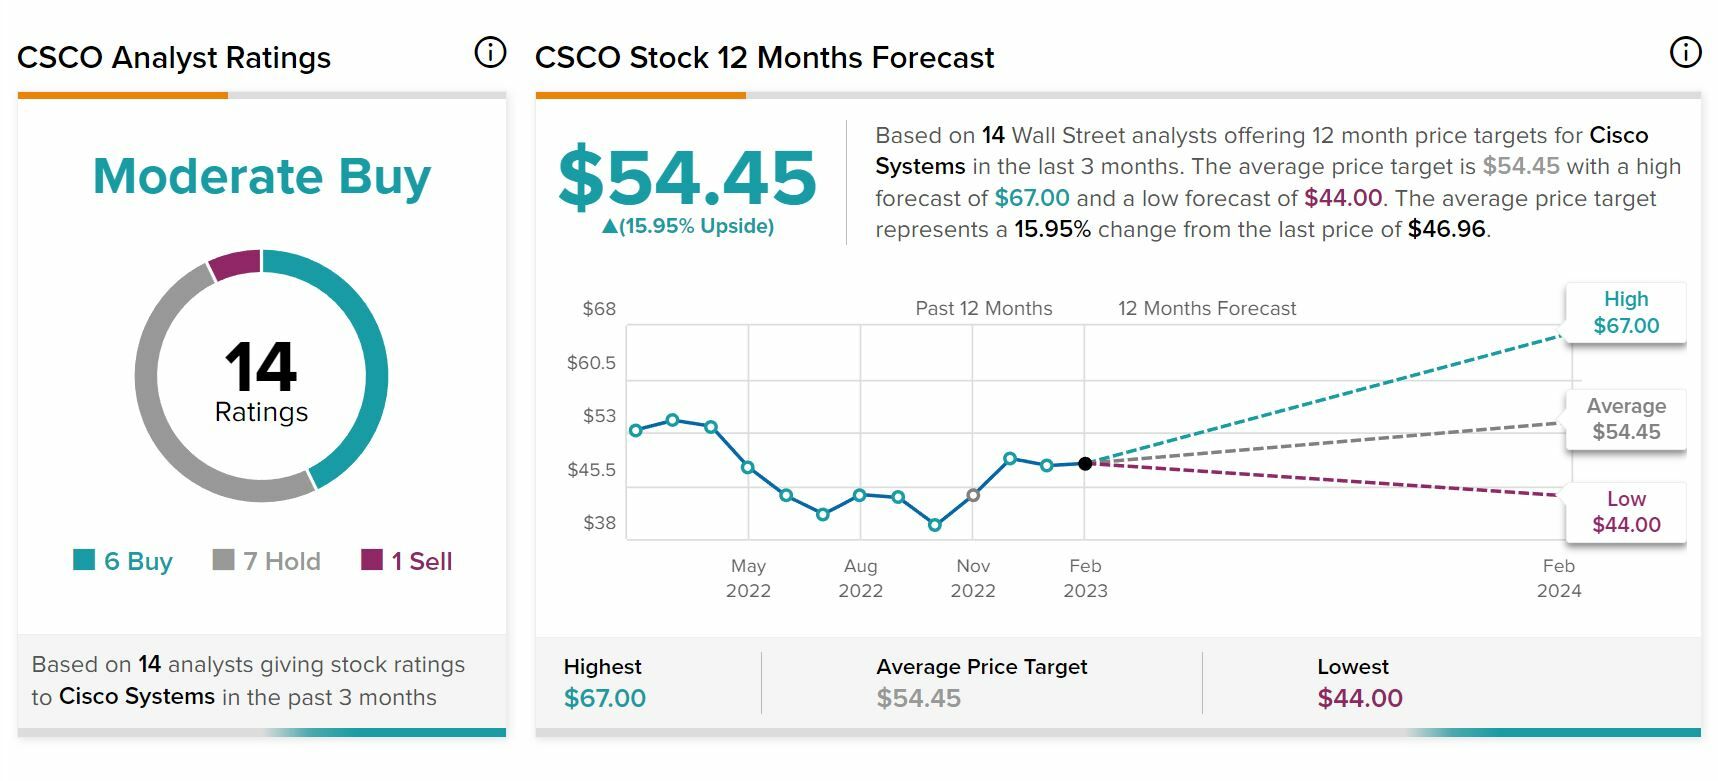Click the Highest $67.00 summary value
Image resolution: width=1718 pixels, height=781 pixels.
click(x=604, y=698)
